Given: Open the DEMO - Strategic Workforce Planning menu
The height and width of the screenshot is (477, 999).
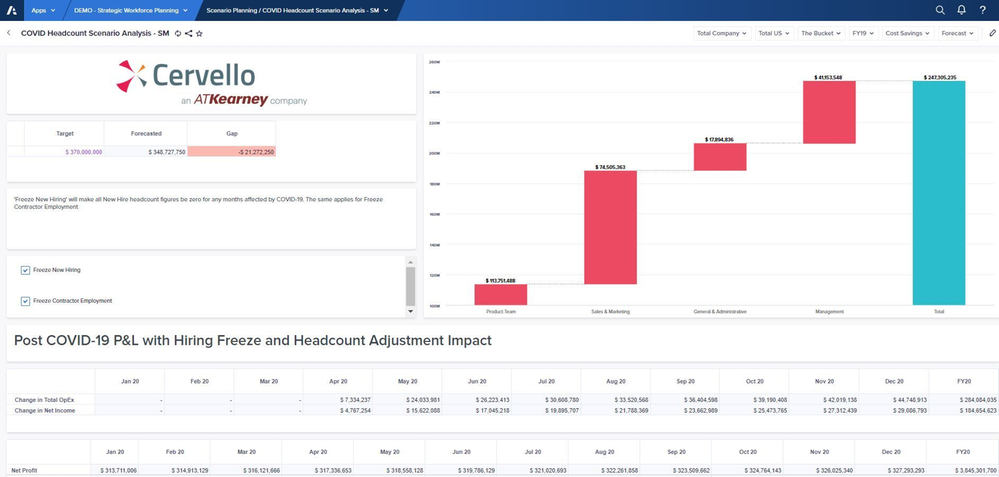Looking at the screenshot, I should (131, 10).
